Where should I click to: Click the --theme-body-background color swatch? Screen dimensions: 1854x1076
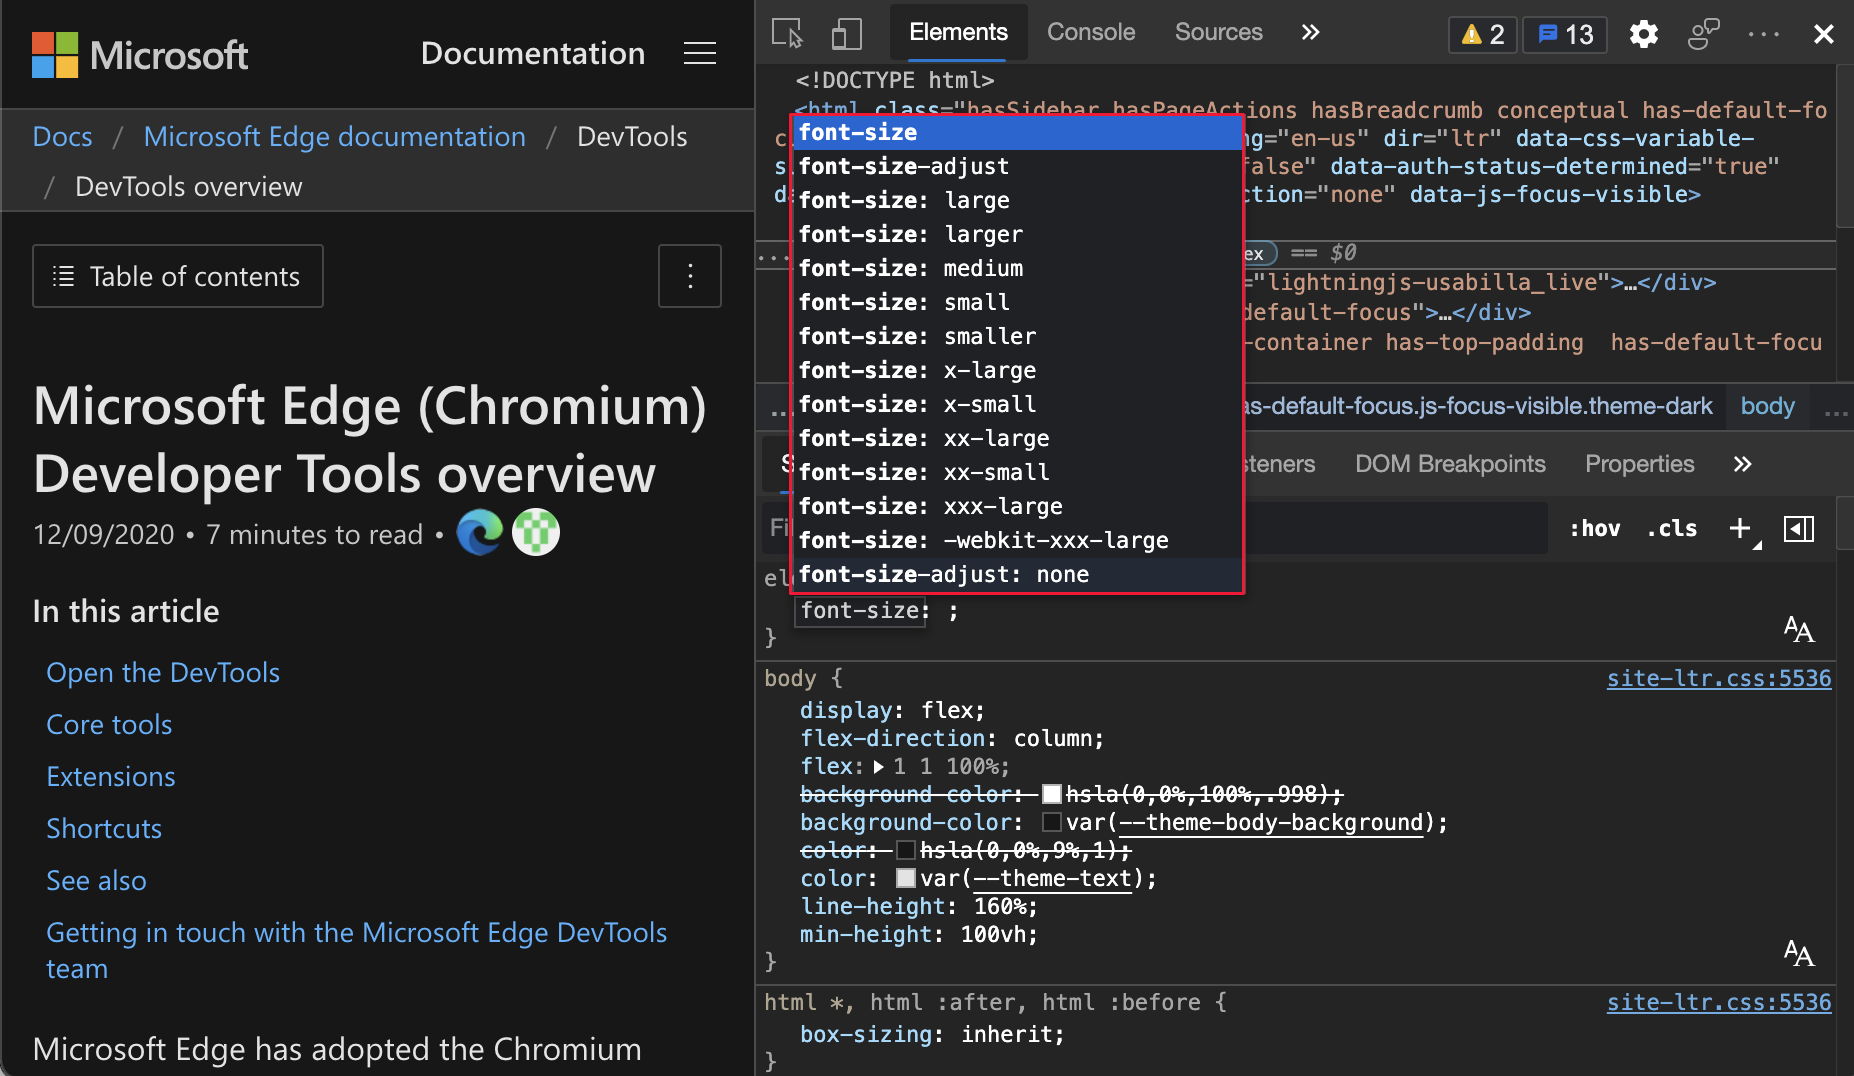click(x=1051, y=822)
